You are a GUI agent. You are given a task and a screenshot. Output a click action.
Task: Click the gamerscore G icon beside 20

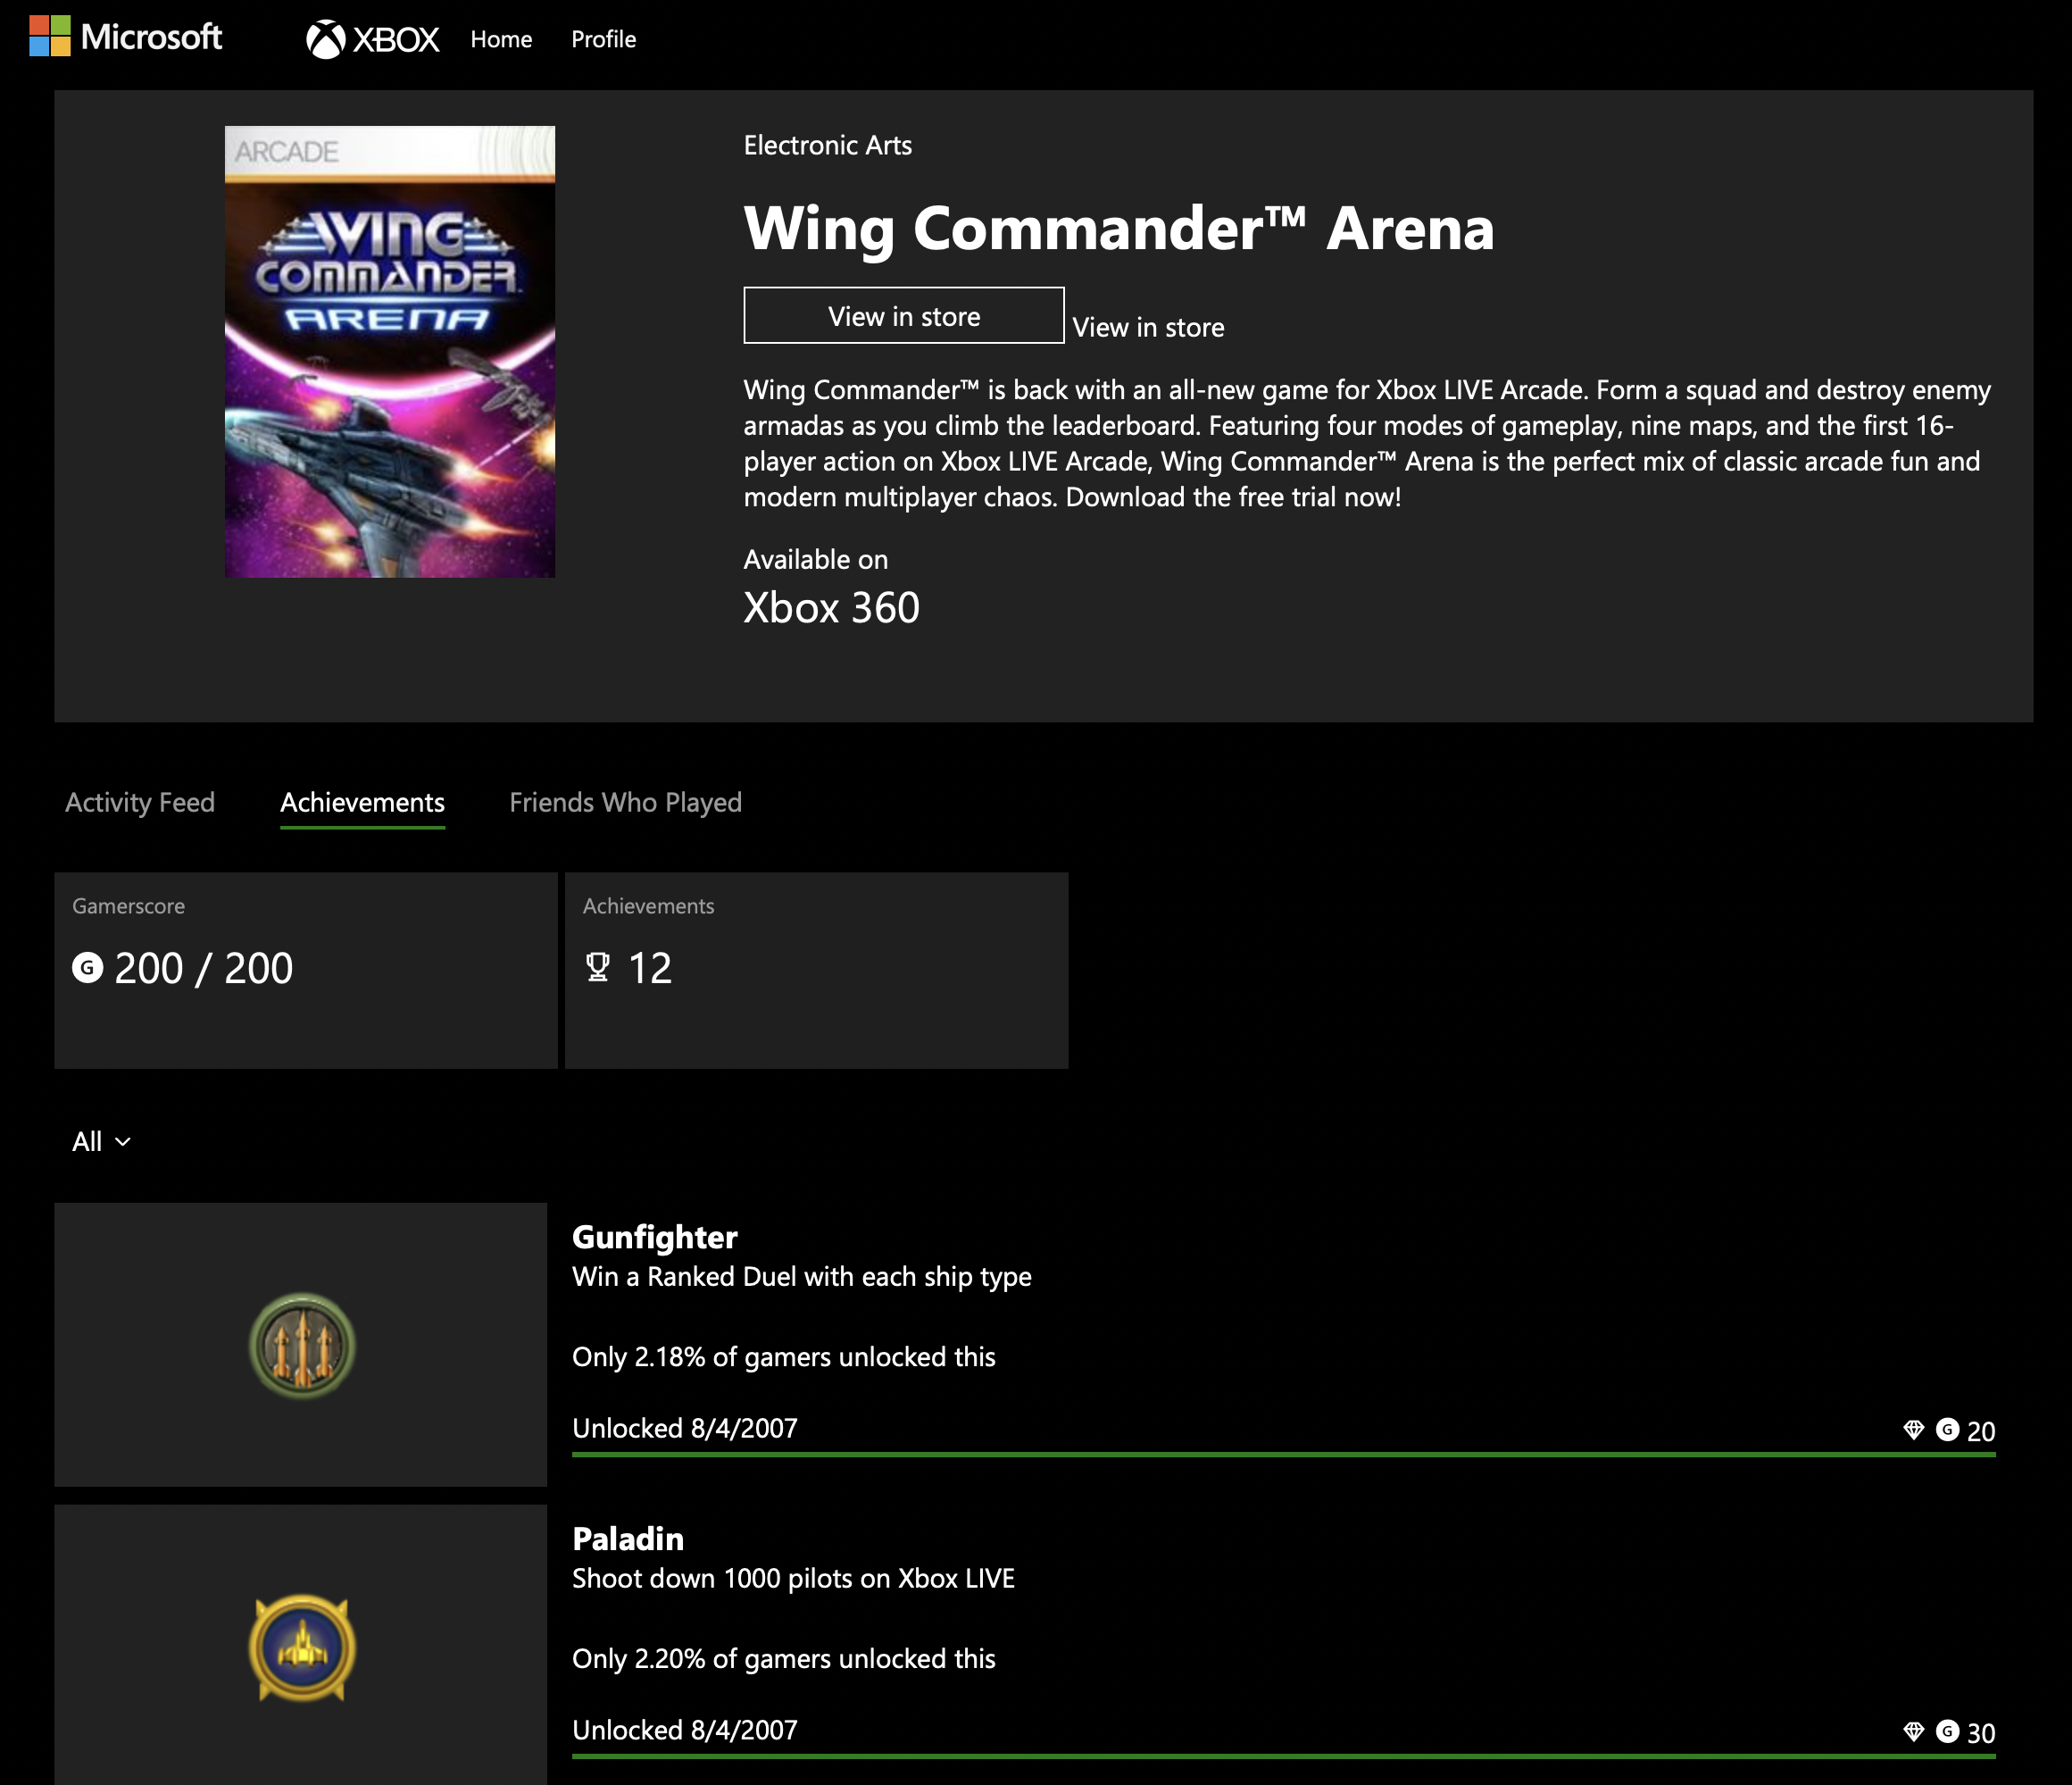pyautogui.click(x=1947, y=1430)
